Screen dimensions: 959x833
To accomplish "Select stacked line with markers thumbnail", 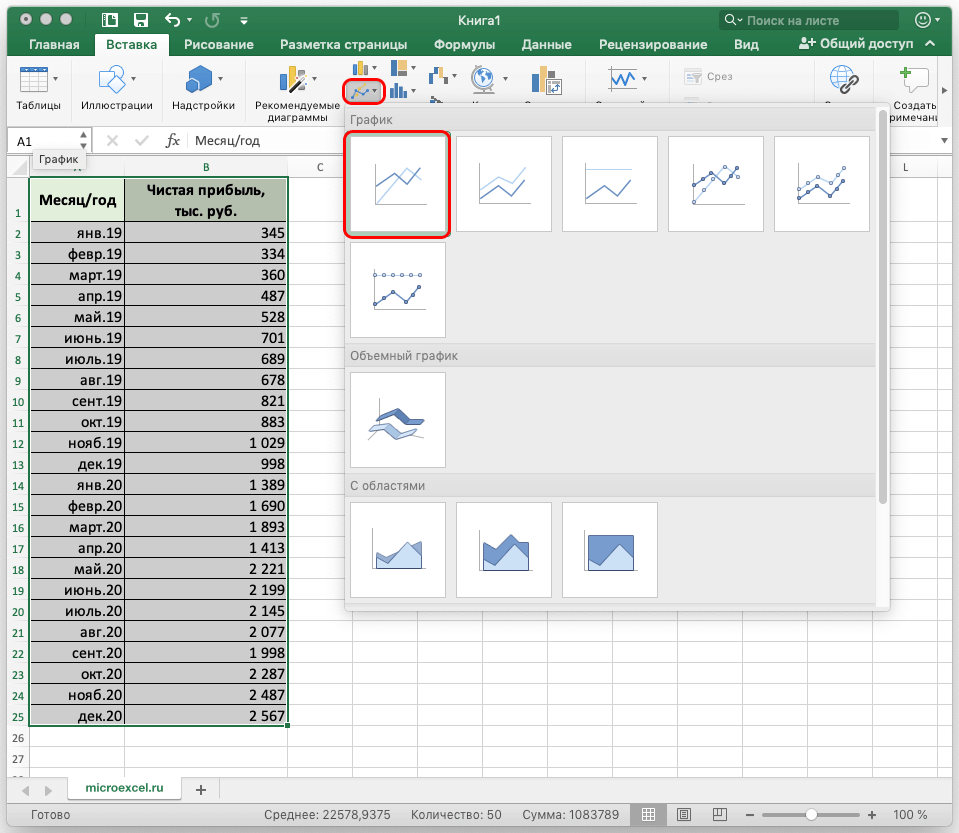I will 821,184.
